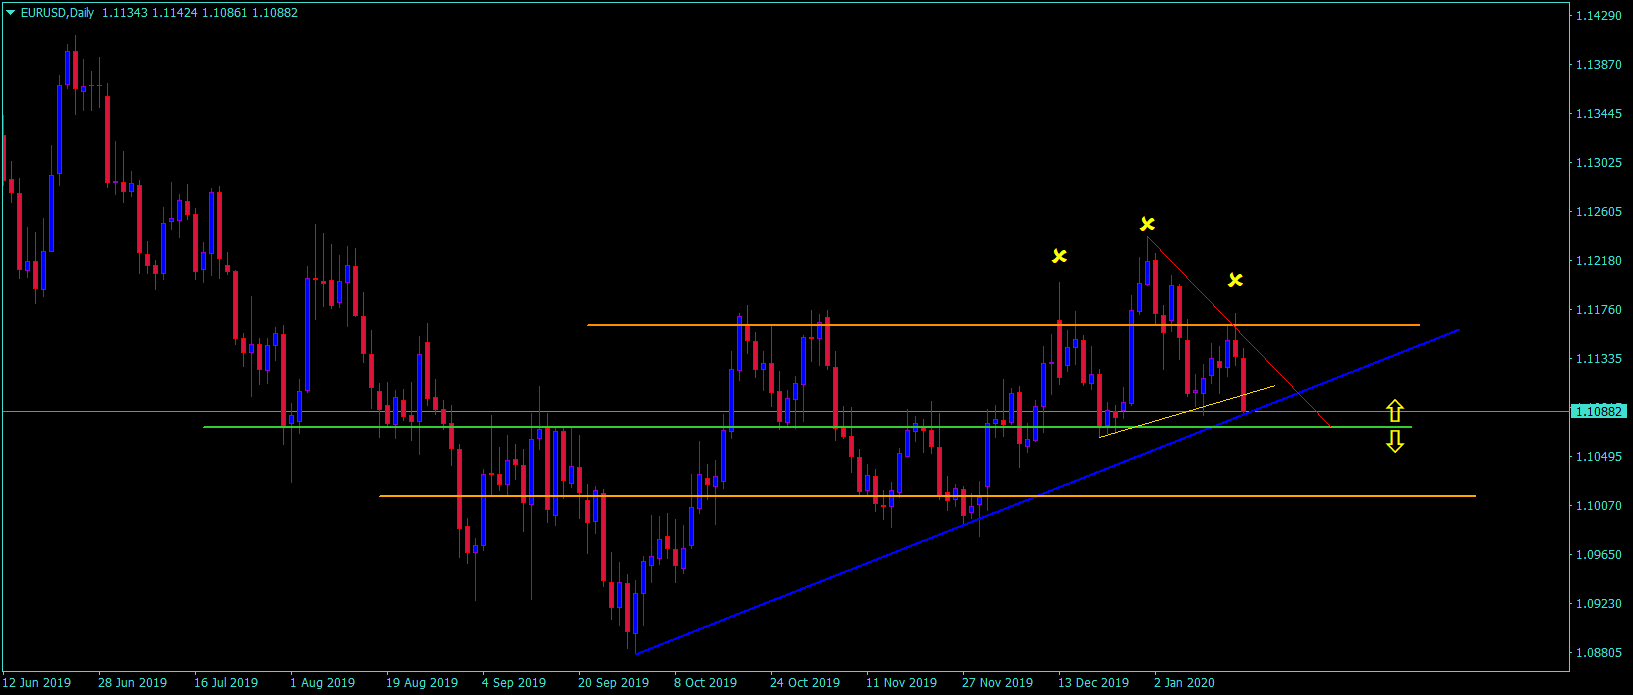Select the highest yellow X marker

pos(1147,224)
